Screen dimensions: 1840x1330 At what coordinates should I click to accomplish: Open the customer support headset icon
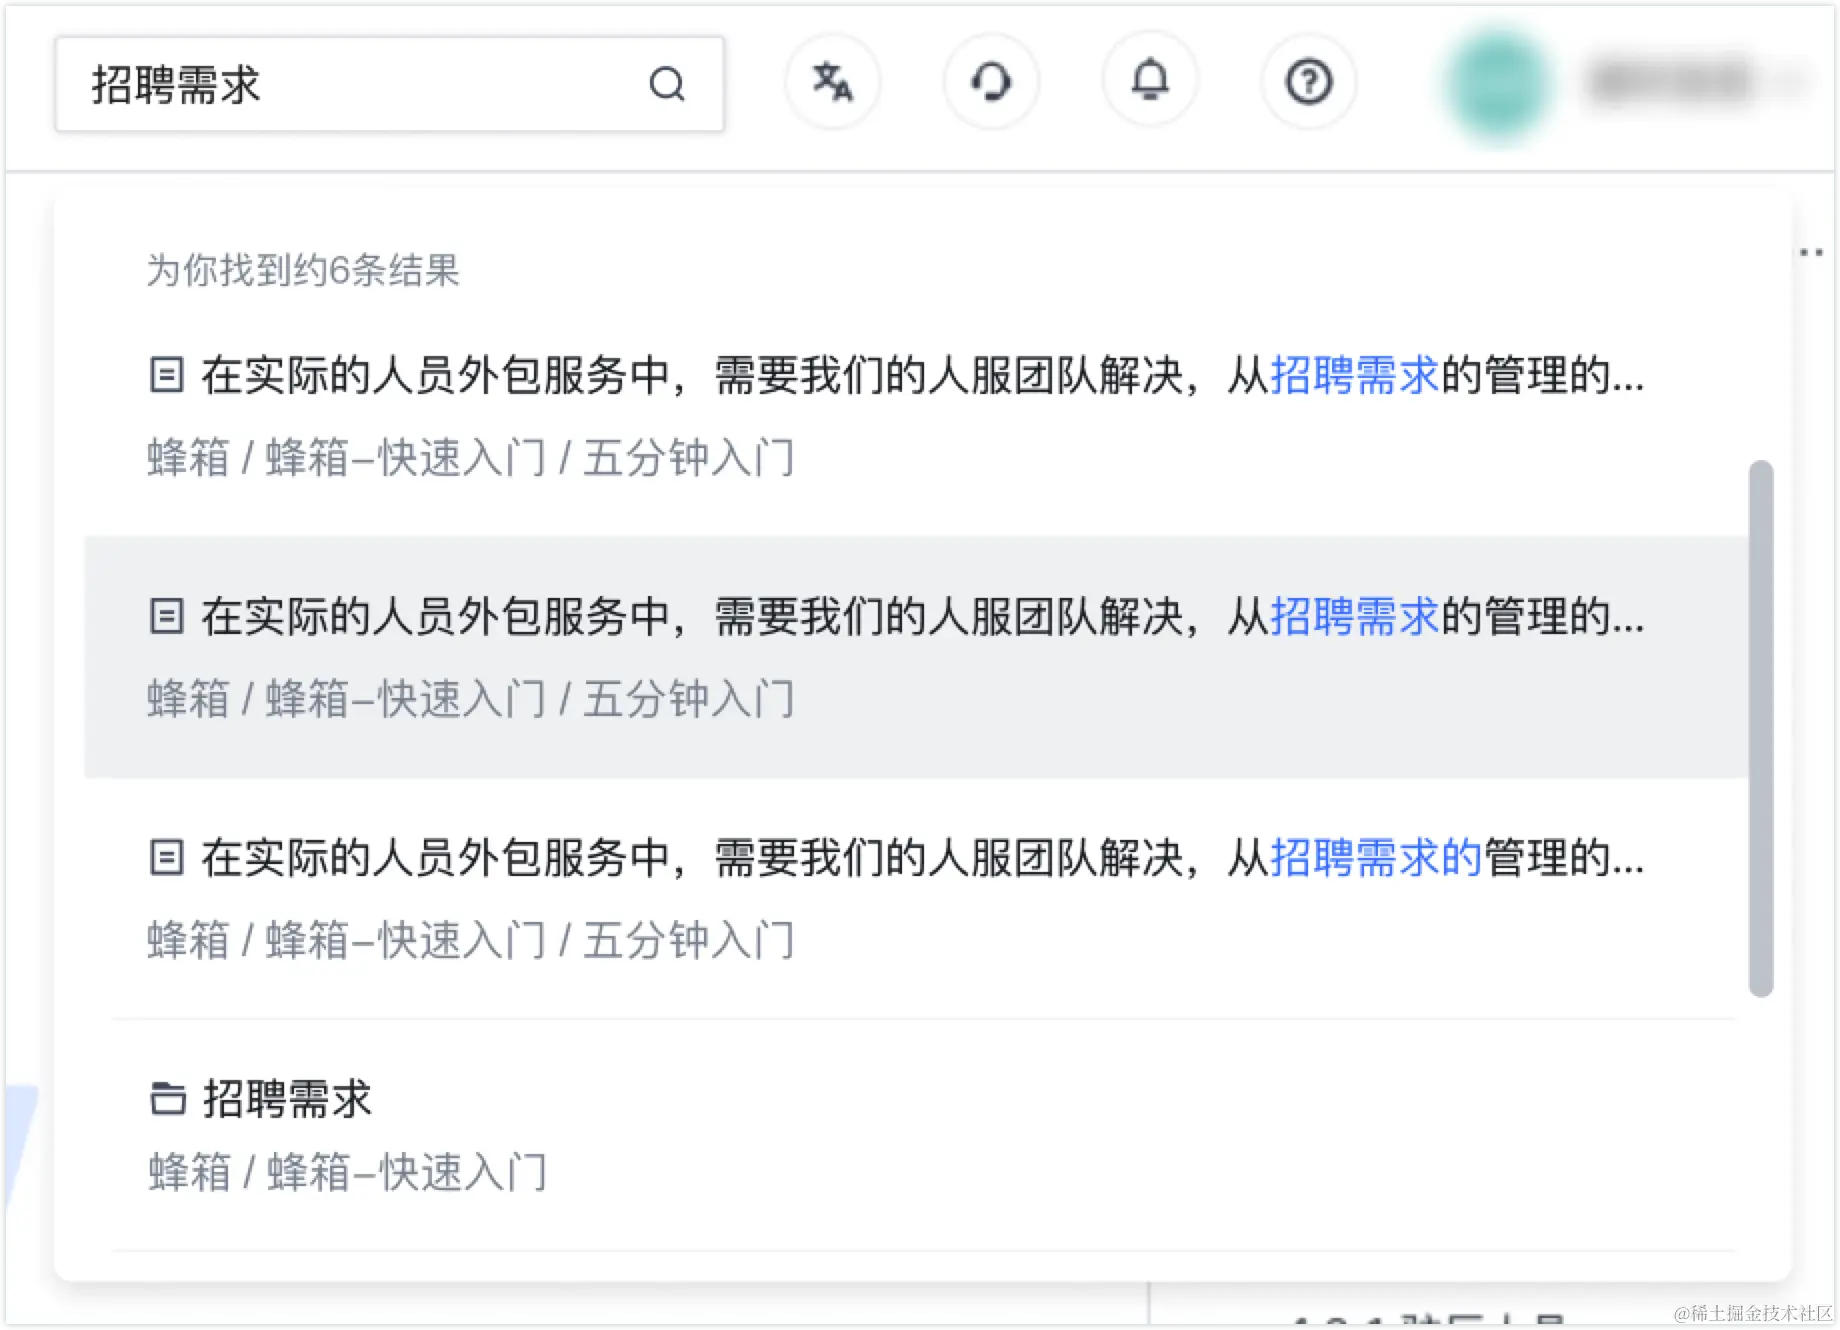(991, 82)
